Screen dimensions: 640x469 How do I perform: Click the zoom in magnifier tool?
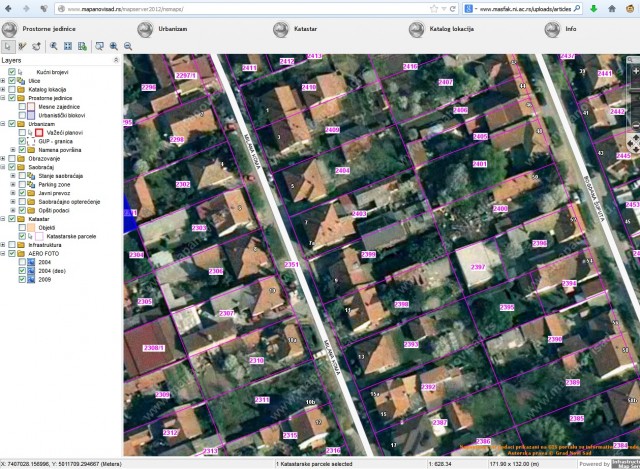113,46
